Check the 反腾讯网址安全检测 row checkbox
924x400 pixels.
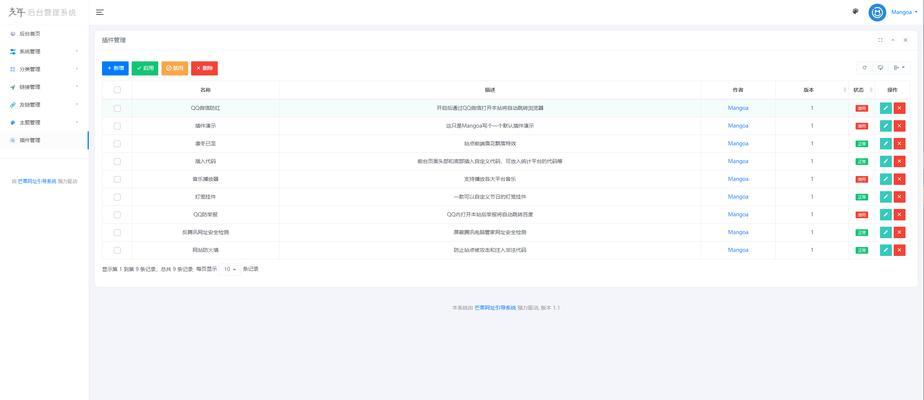coord(117,232)
